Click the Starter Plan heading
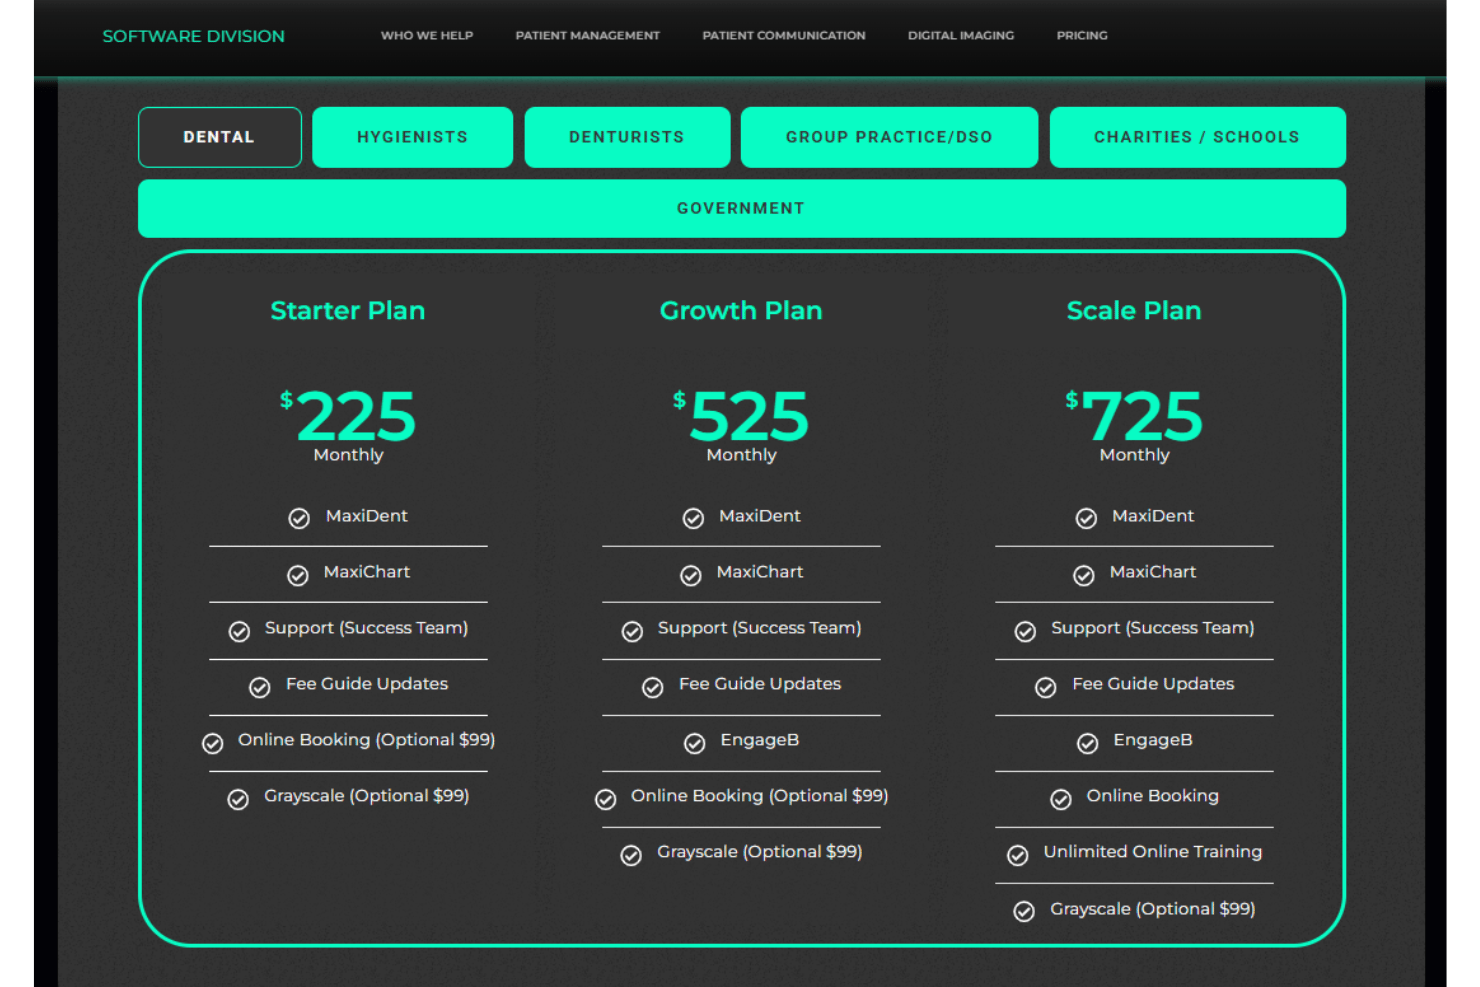1480x987 pixels. pyautogui.click(x=348, y=311)
